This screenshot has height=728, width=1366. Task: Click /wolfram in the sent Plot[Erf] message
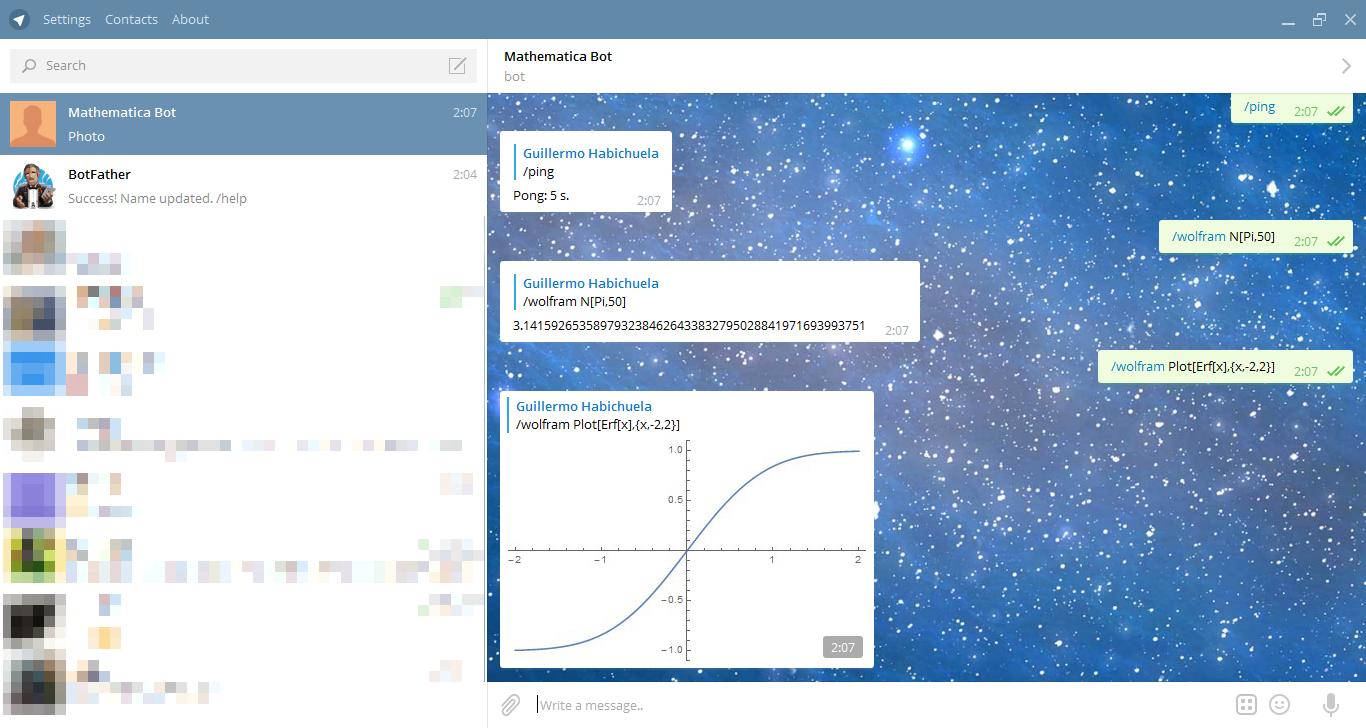pyautogui.click(x=1138, y=367)
